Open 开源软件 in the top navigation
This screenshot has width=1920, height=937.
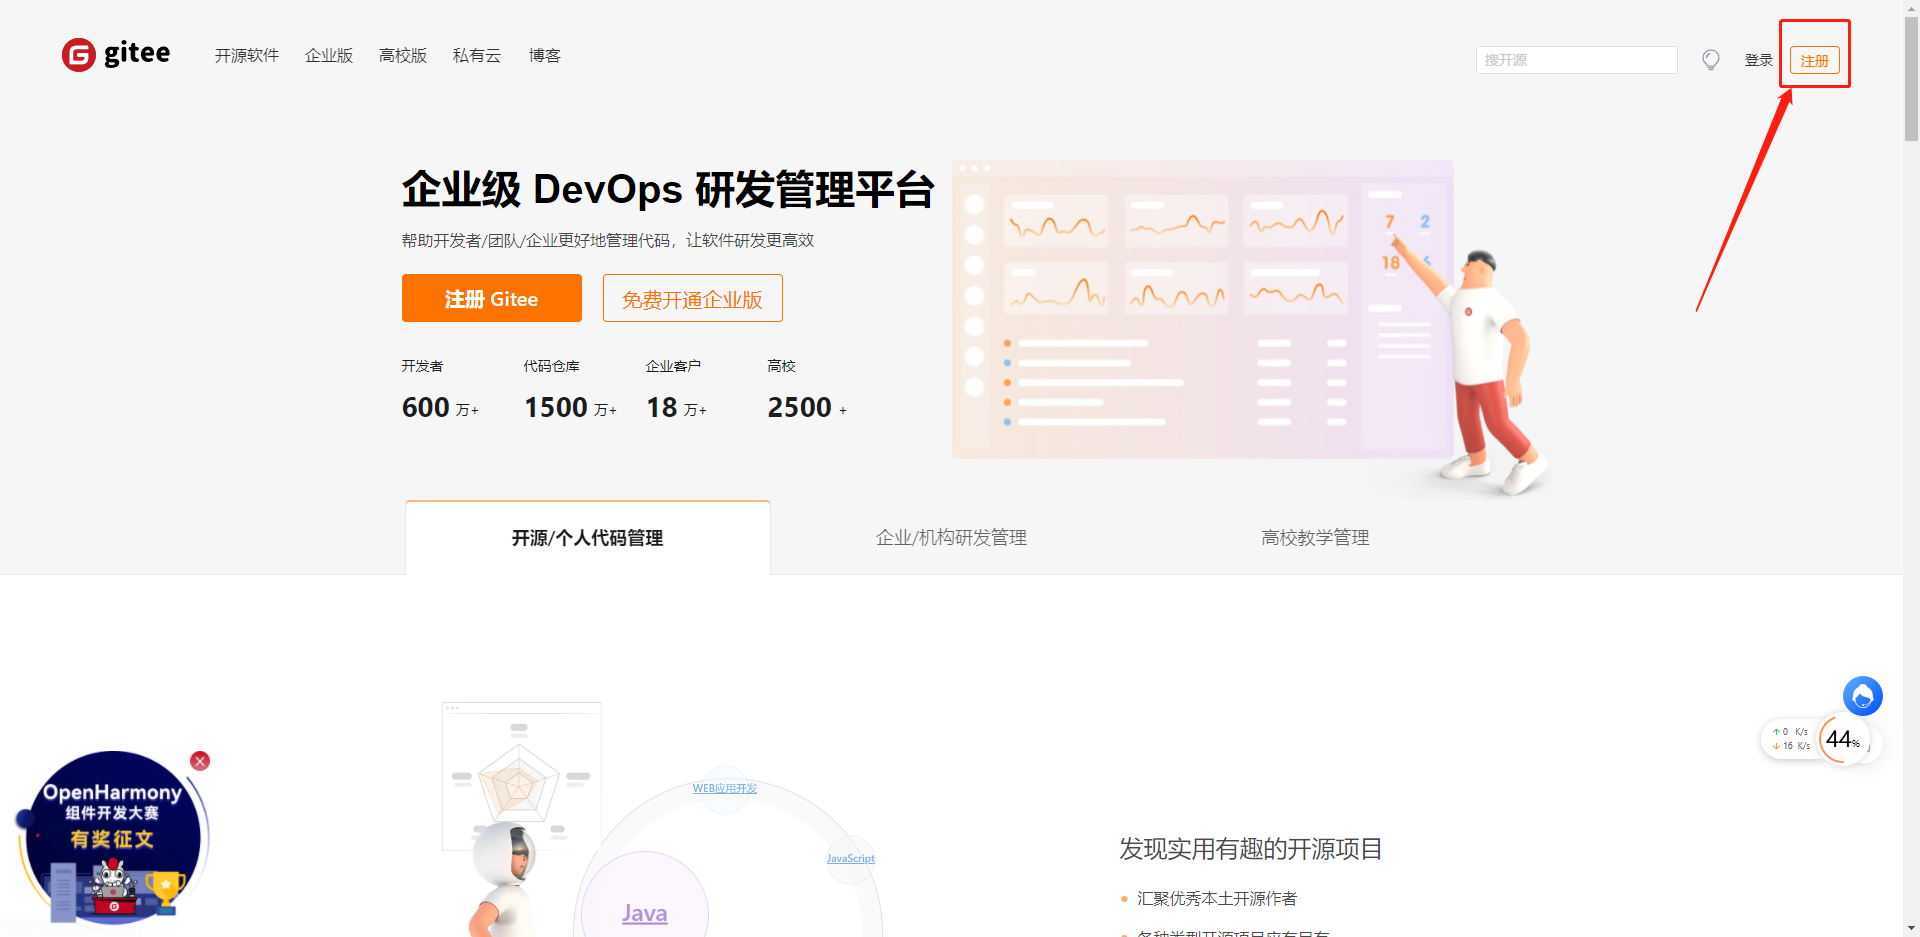click(x=247, y=56)
